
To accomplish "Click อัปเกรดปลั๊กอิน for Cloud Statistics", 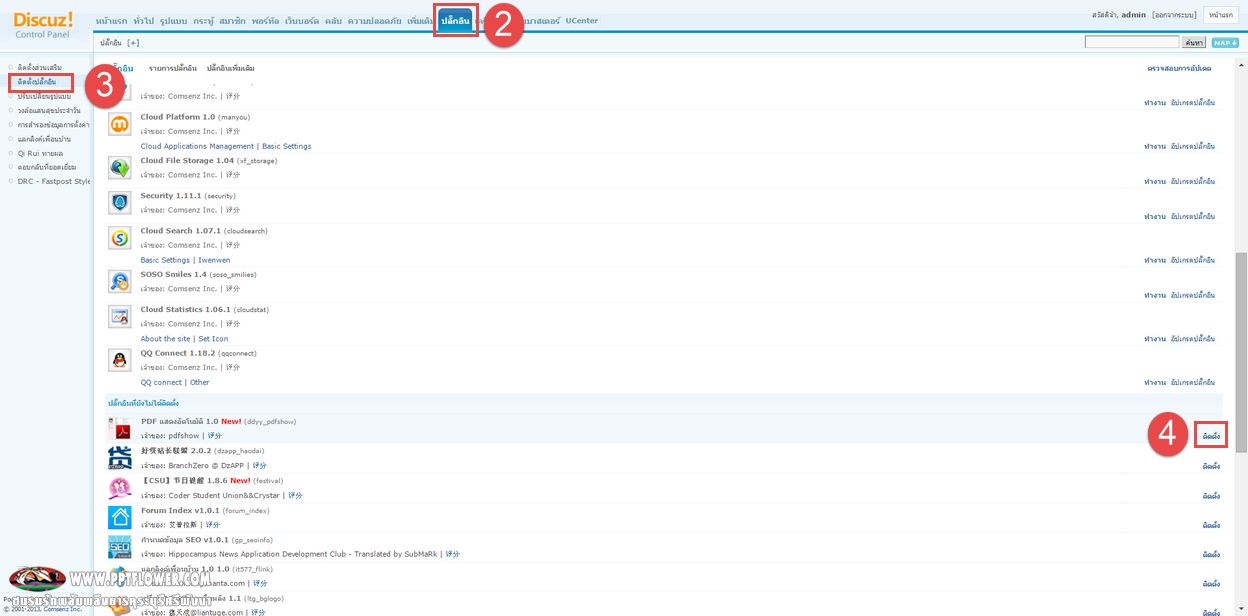I will 1193,339.
